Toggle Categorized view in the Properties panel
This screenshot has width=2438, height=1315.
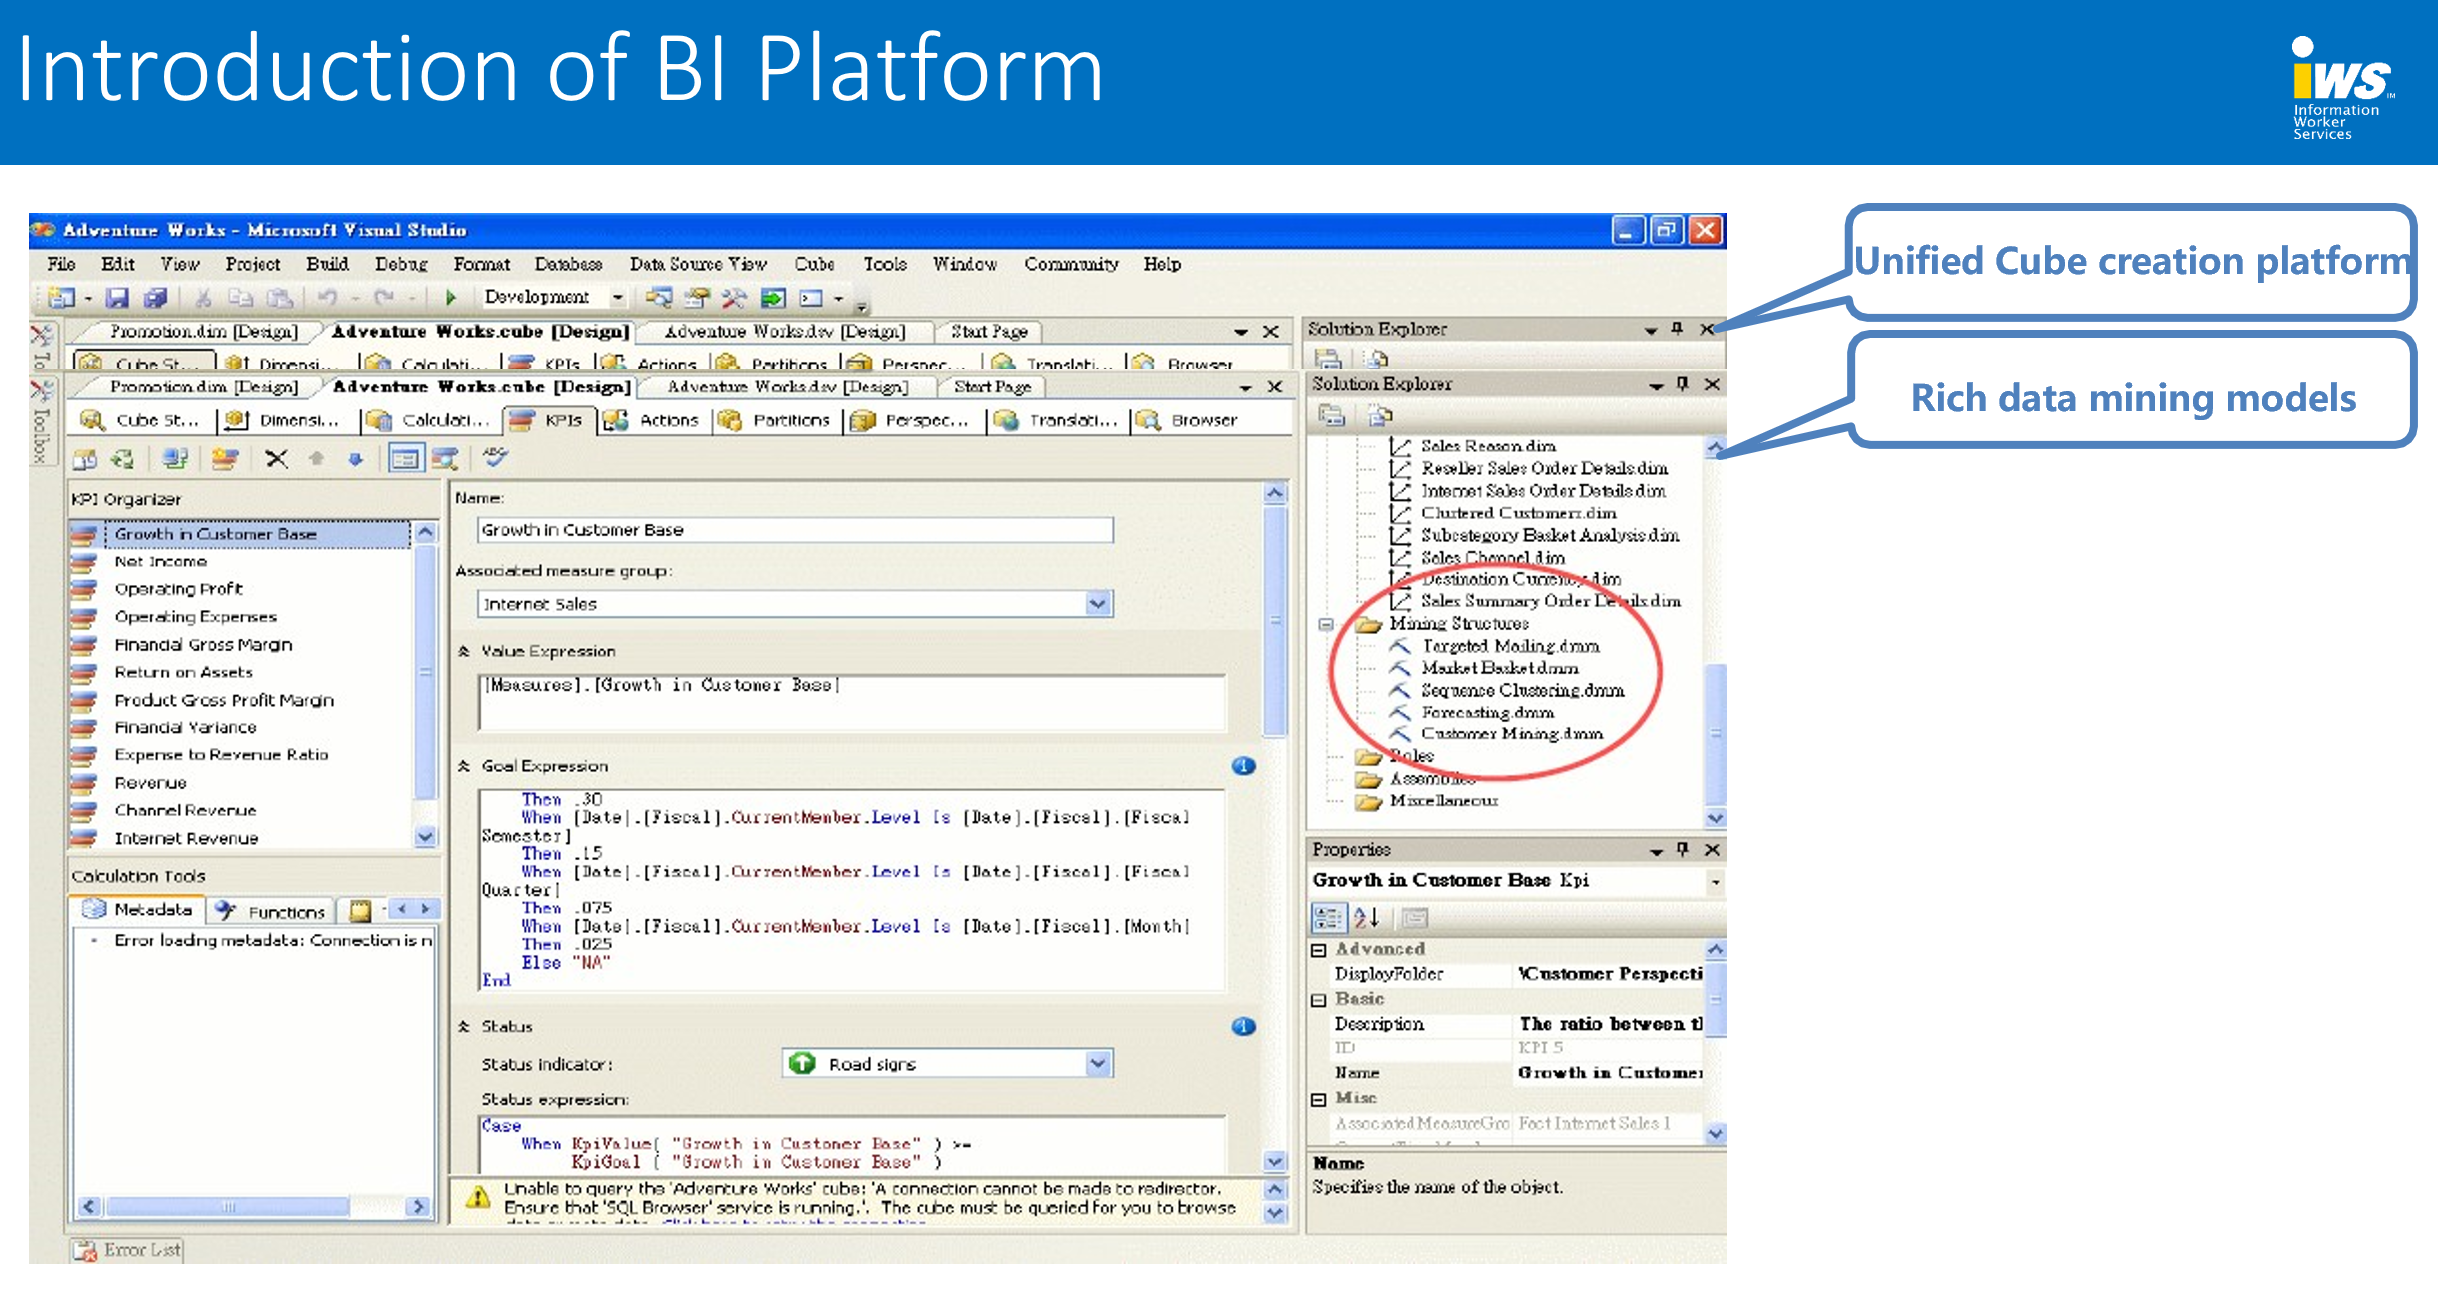click(1329, 918)
